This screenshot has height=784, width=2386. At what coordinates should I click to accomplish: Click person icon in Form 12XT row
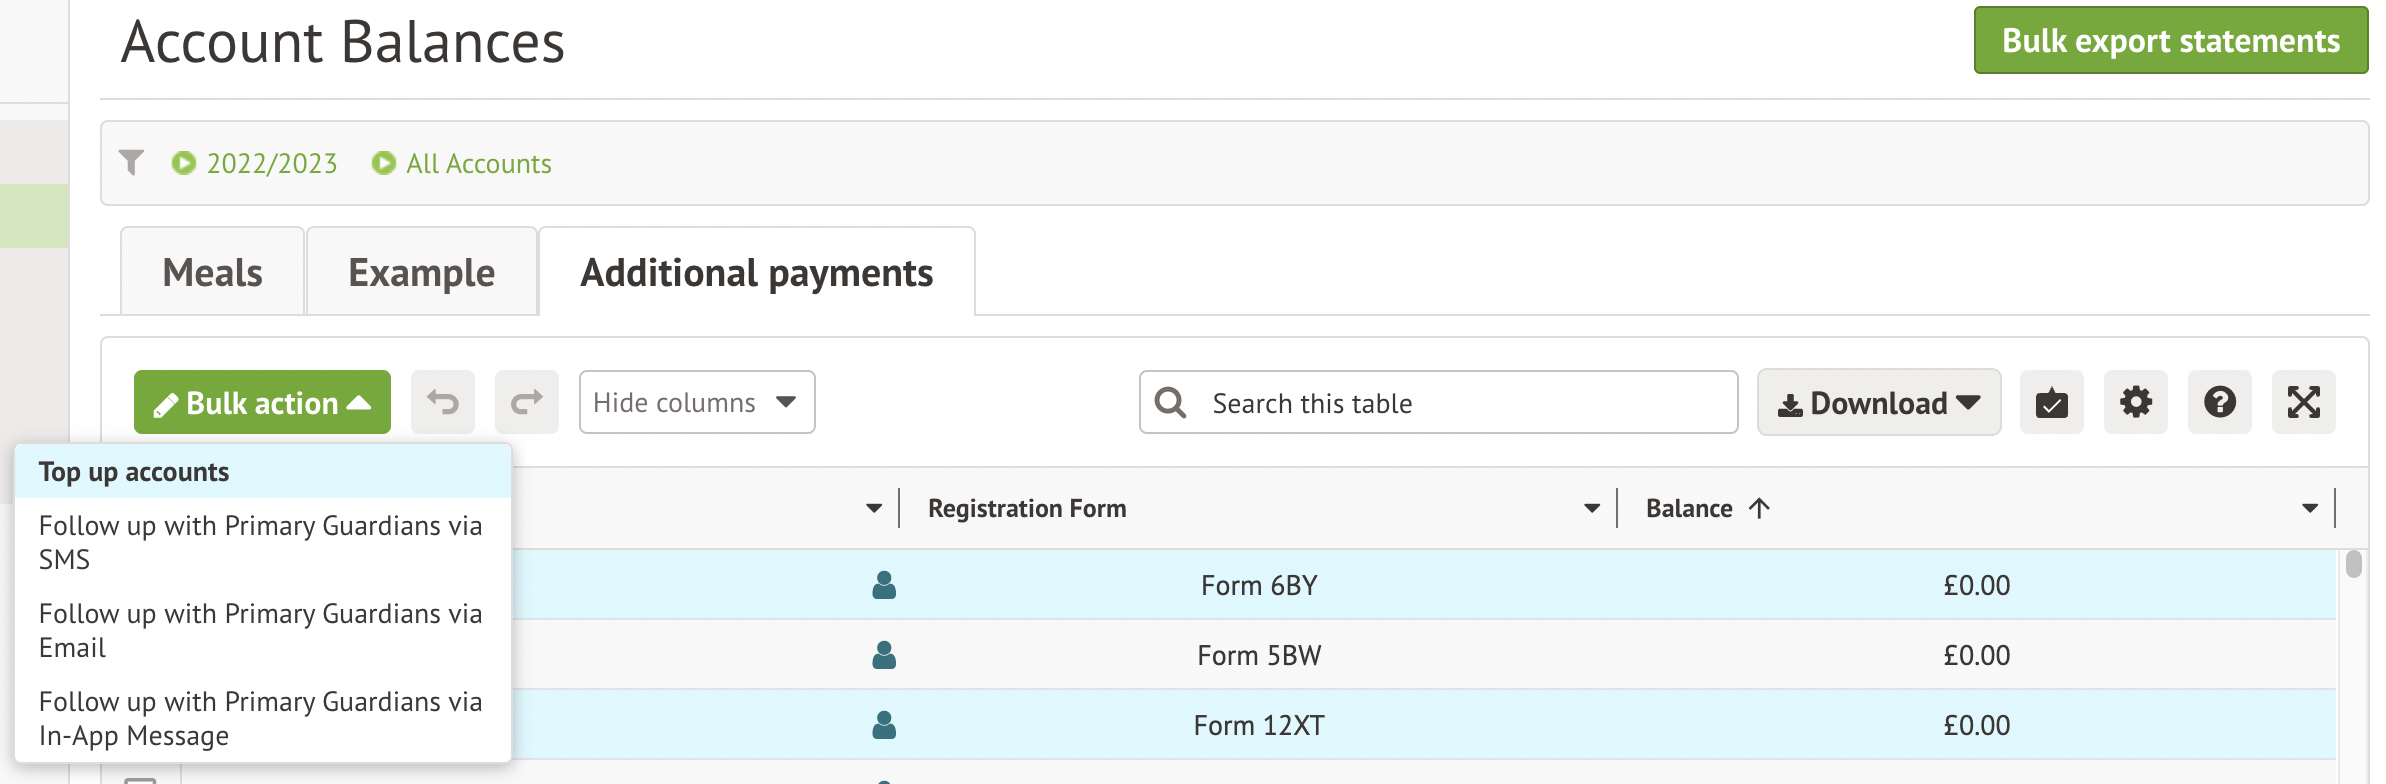(x=884, y=725)
